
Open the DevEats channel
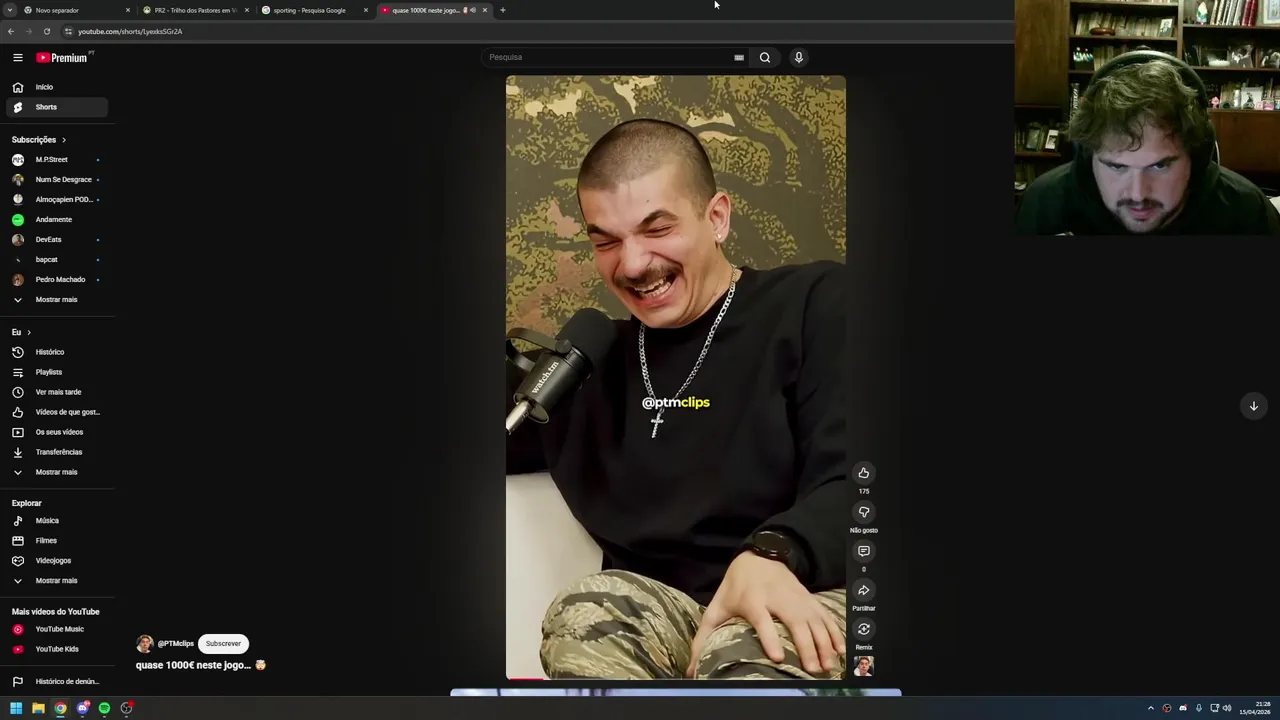click(x=56, y=240)
